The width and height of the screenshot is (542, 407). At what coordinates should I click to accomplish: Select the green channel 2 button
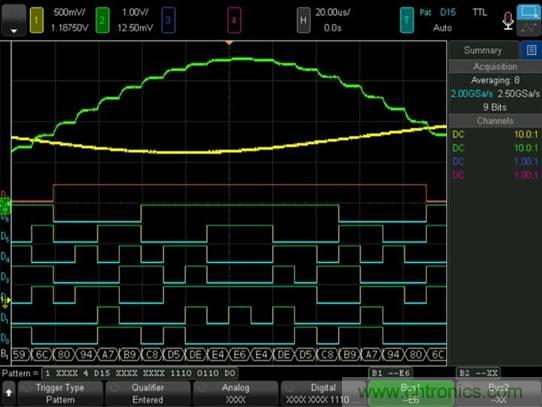(x=102, y=20)
